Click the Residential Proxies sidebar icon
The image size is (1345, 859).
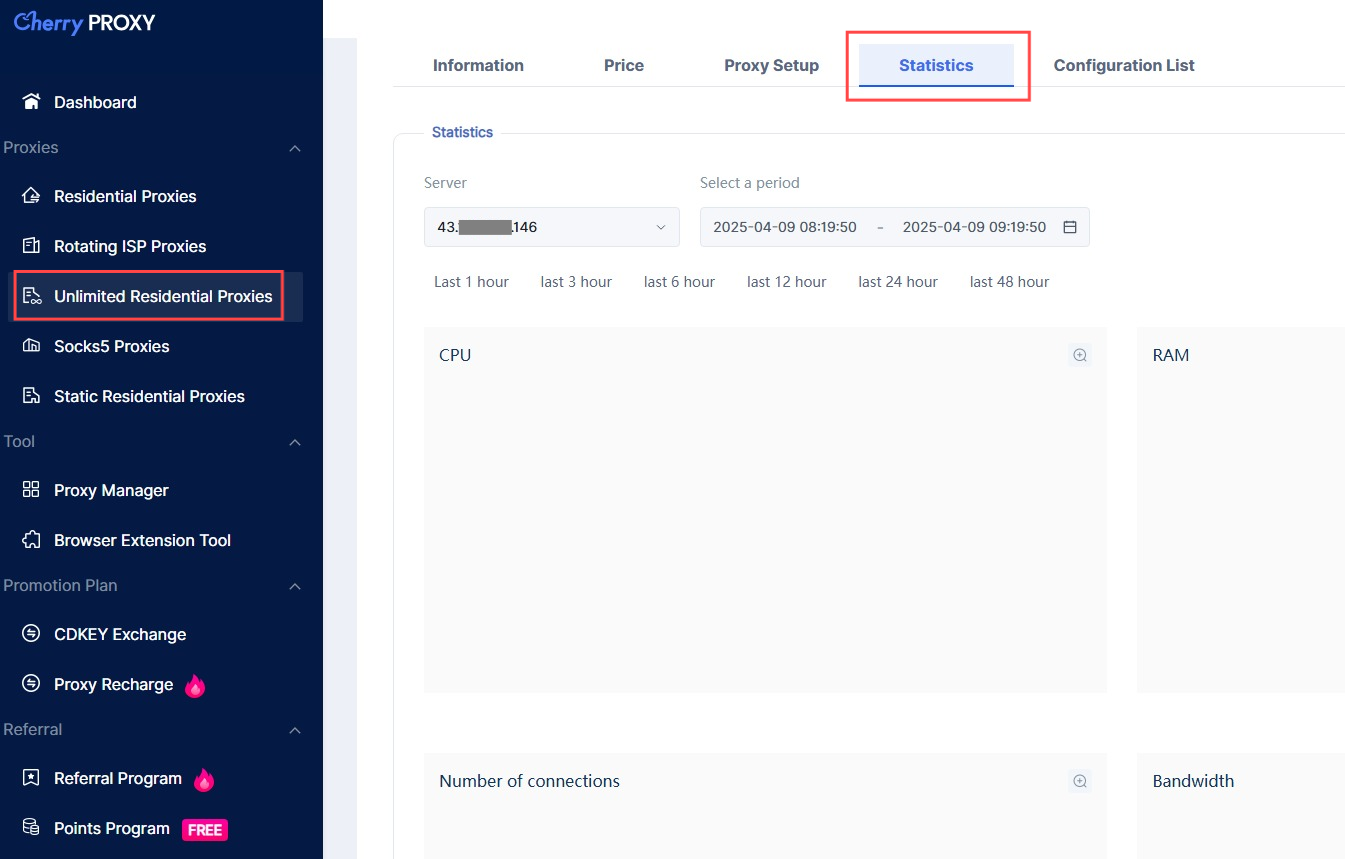31,196
